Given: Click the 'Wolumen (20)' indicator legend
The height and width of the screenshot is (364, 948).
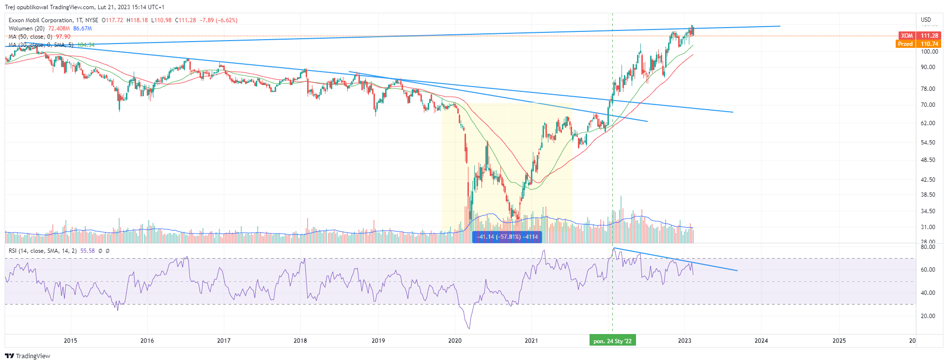Looking at the screenshot, I should [27, 28].
